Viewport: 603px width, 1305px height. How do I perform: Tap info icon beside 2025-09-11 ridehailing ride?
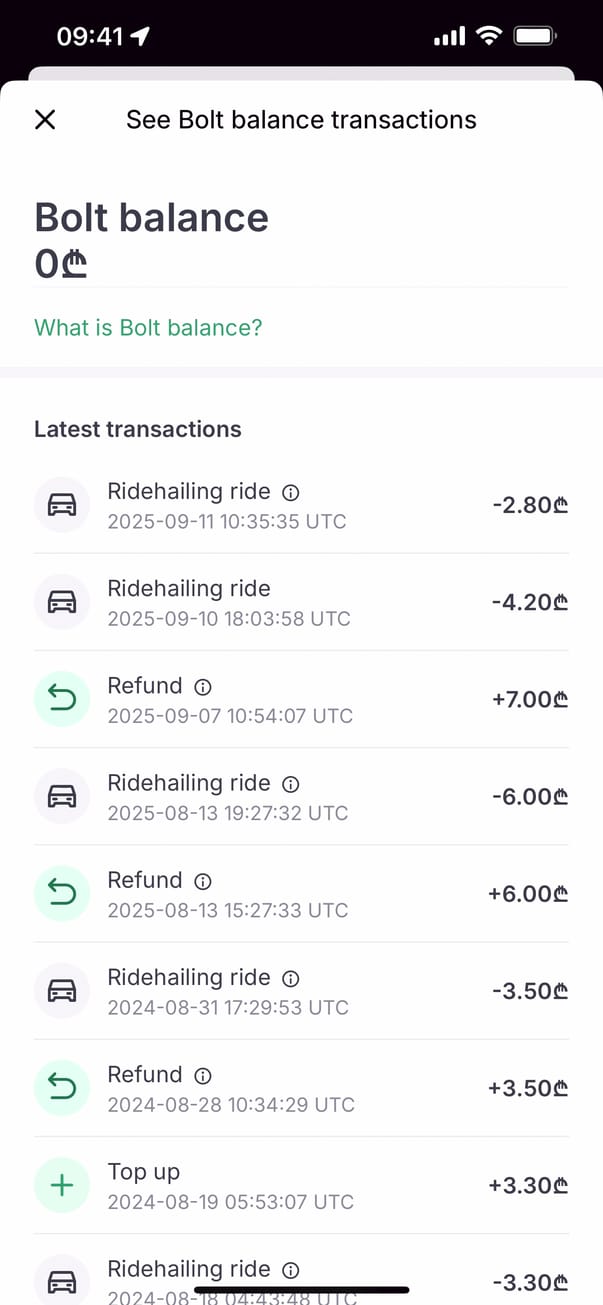pos(291,493)
